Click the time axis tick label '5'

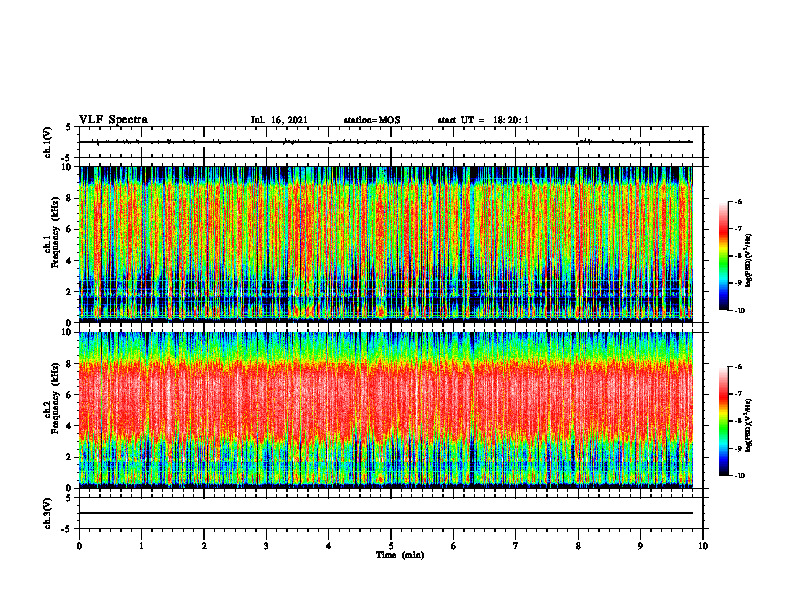tap(391, 546)
